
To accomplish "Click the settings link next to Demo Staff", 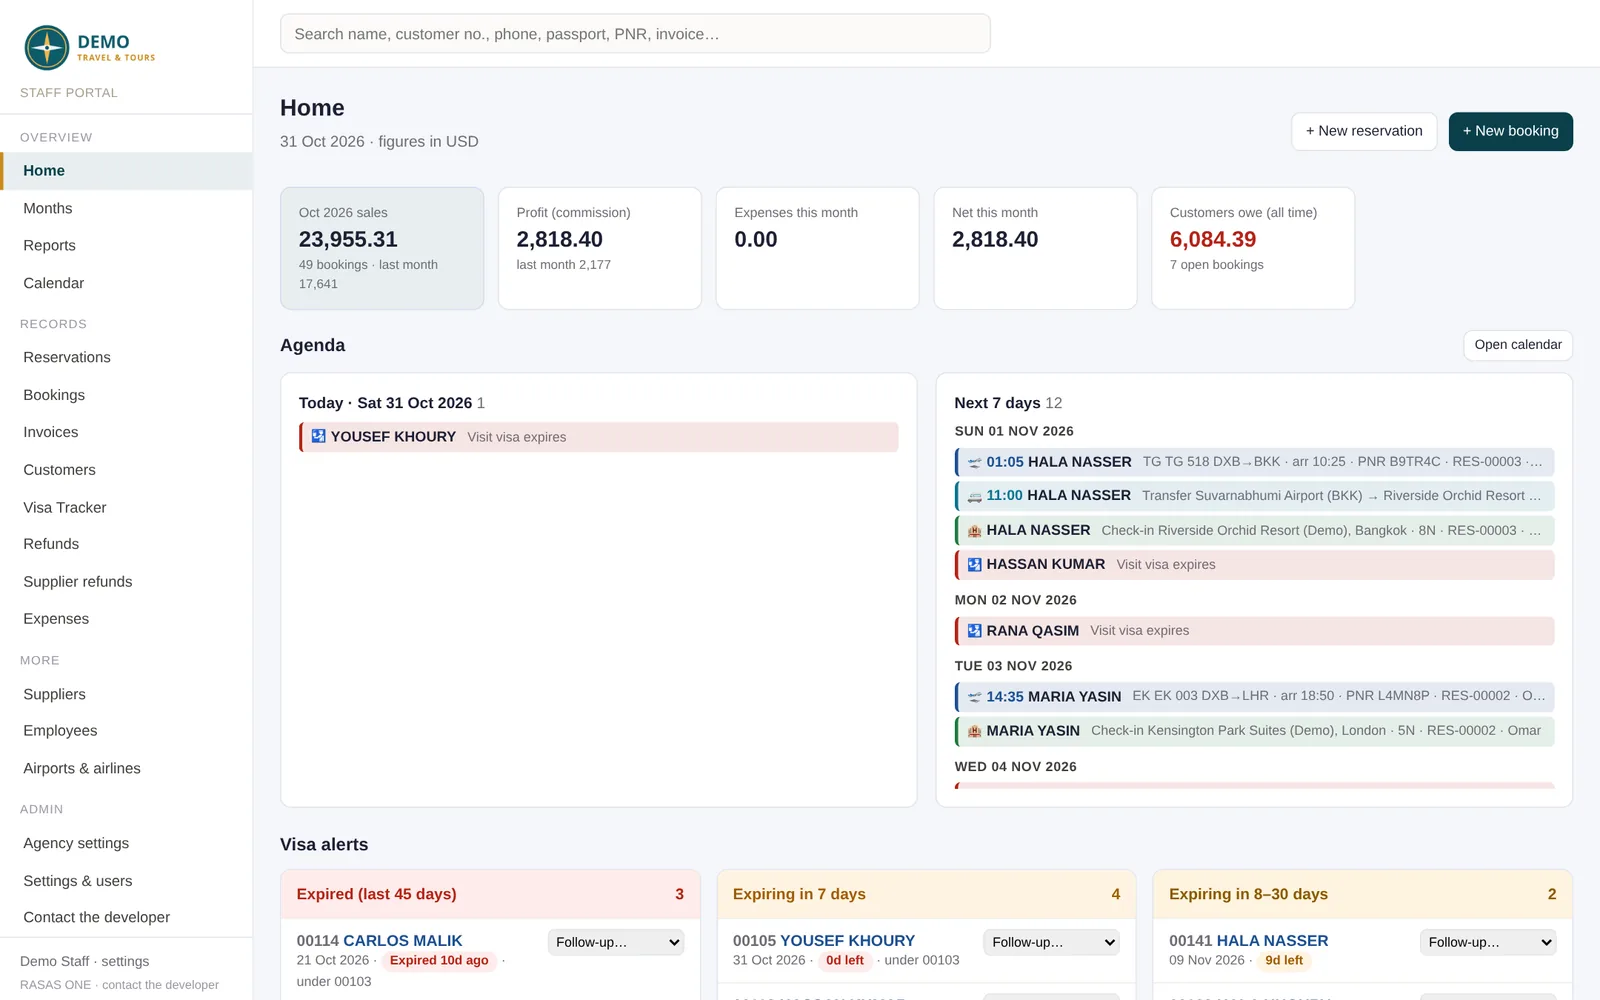I will pos(125,961).
